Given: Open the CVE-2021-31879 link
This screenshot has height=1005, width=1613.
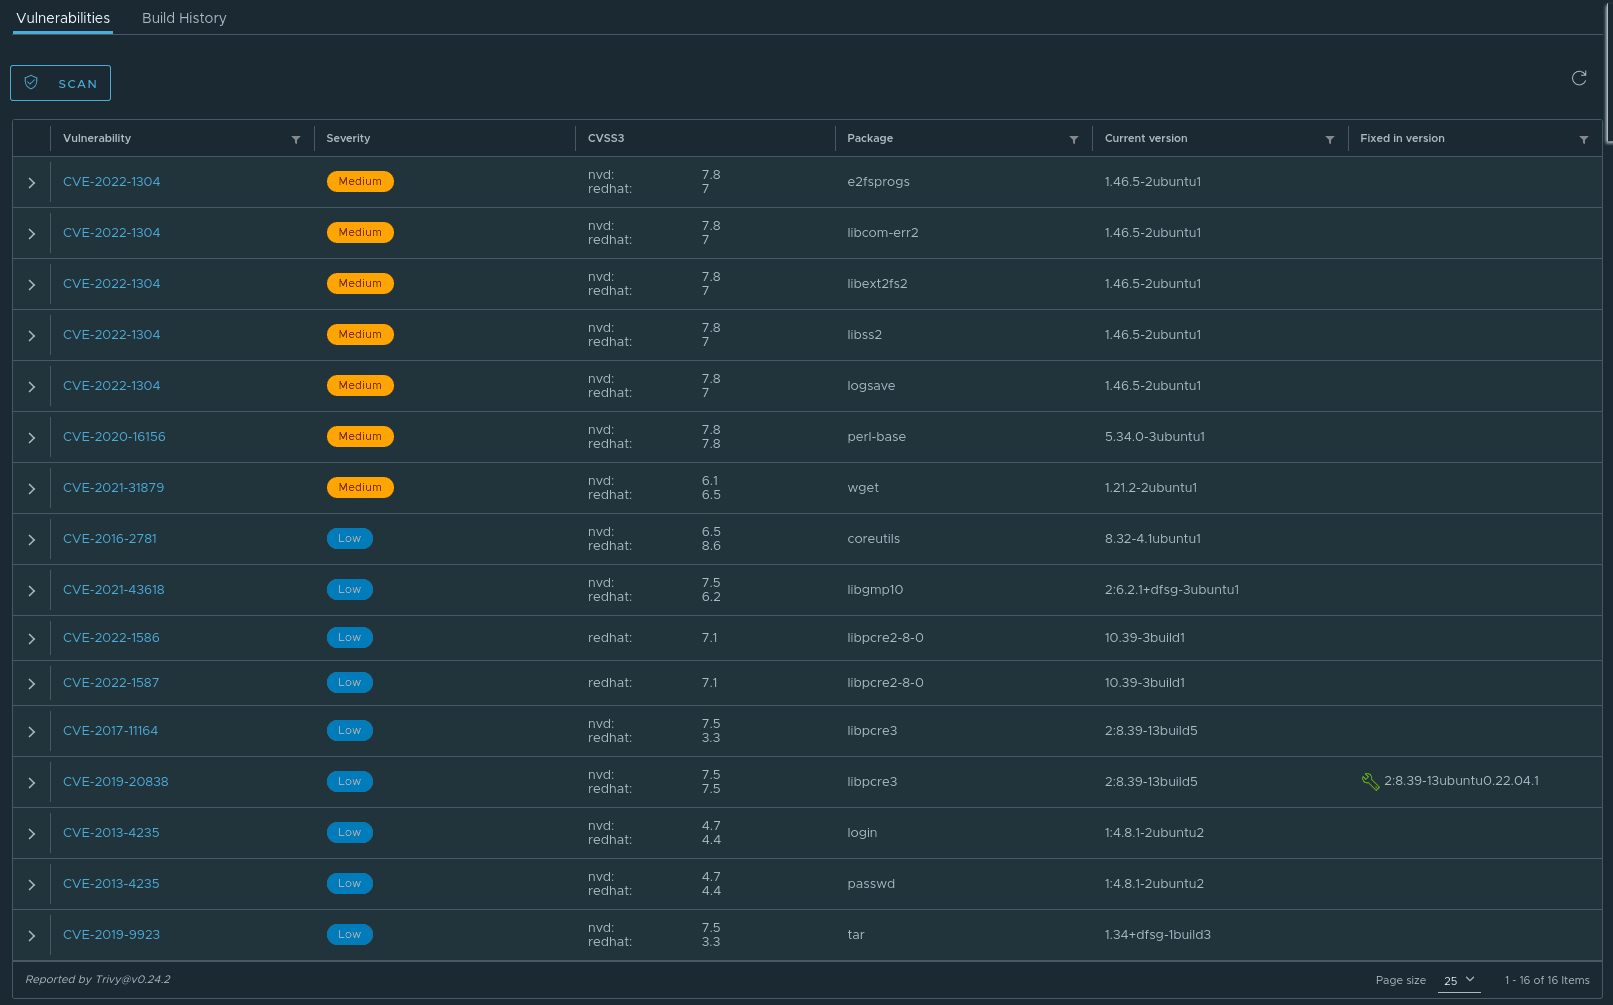Looking at the screenshot, I should click(113, 488).
